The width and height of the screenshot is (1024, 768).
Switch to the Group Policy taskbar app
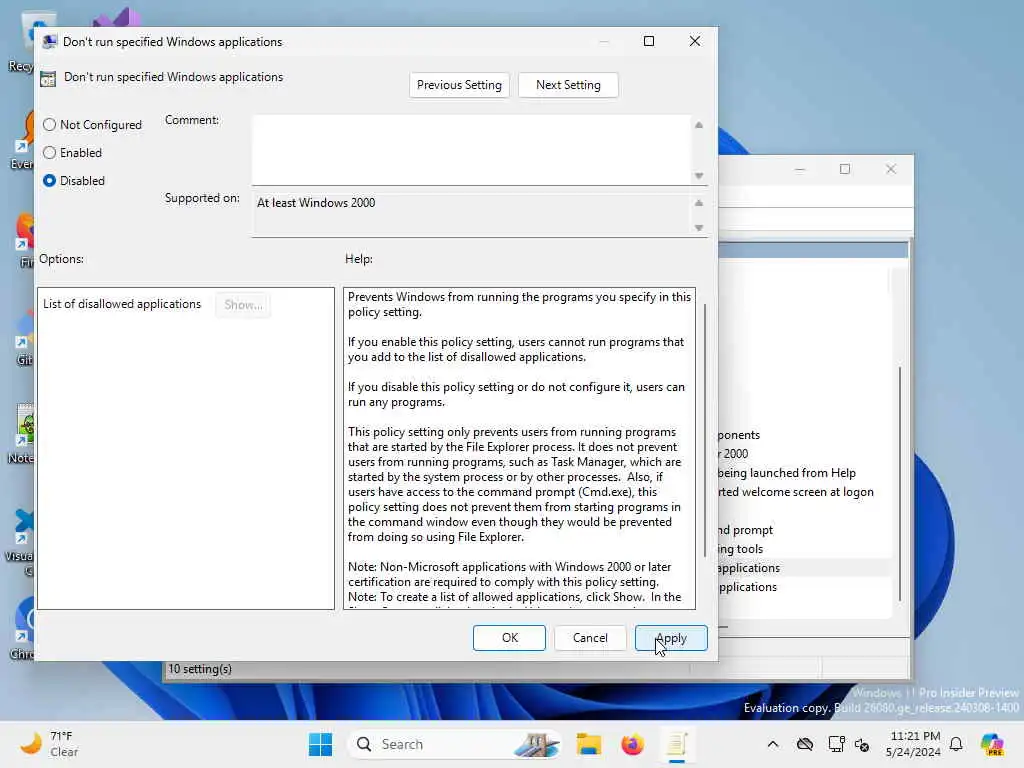(677, 744)
